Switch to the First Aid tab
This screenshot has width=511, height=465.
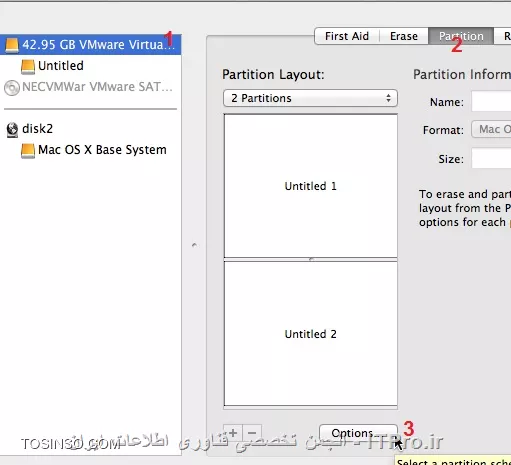pyautogui.click(x=347, y=36)
